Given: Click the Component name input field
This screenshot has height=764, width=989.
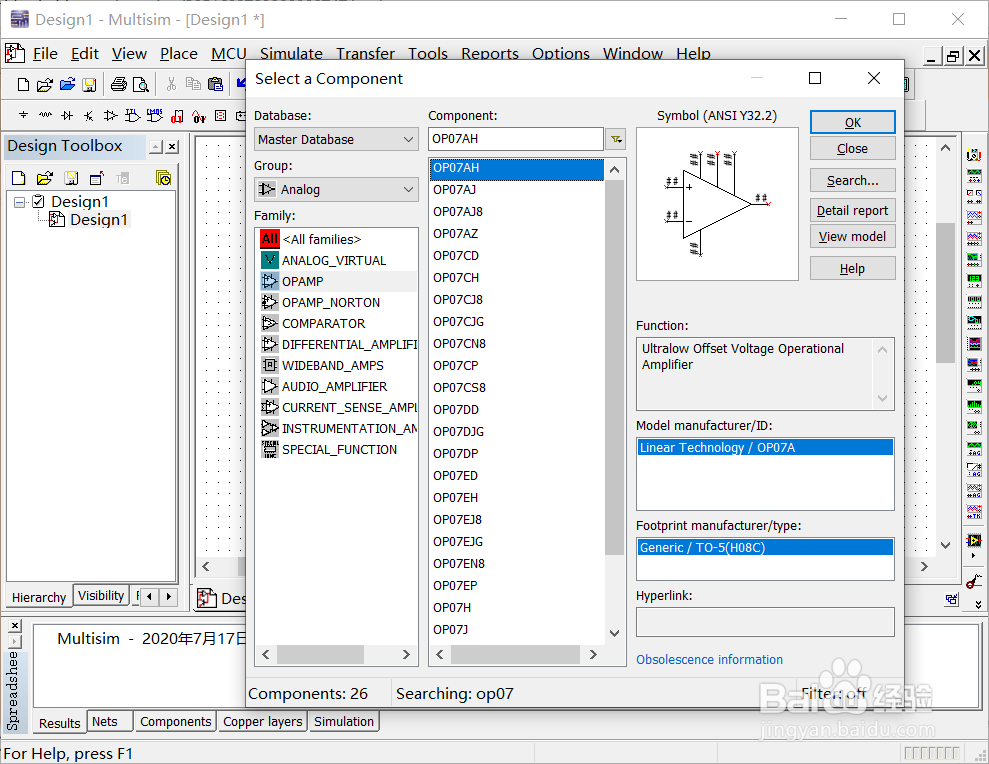Looking at the screenshot, I should coord(516,139).
